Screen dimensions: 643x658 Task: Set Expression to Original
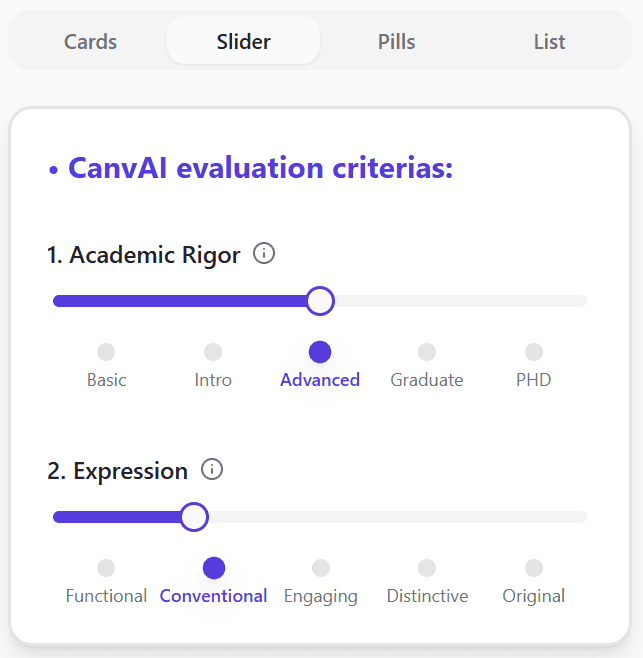click(x=534, y=568)
